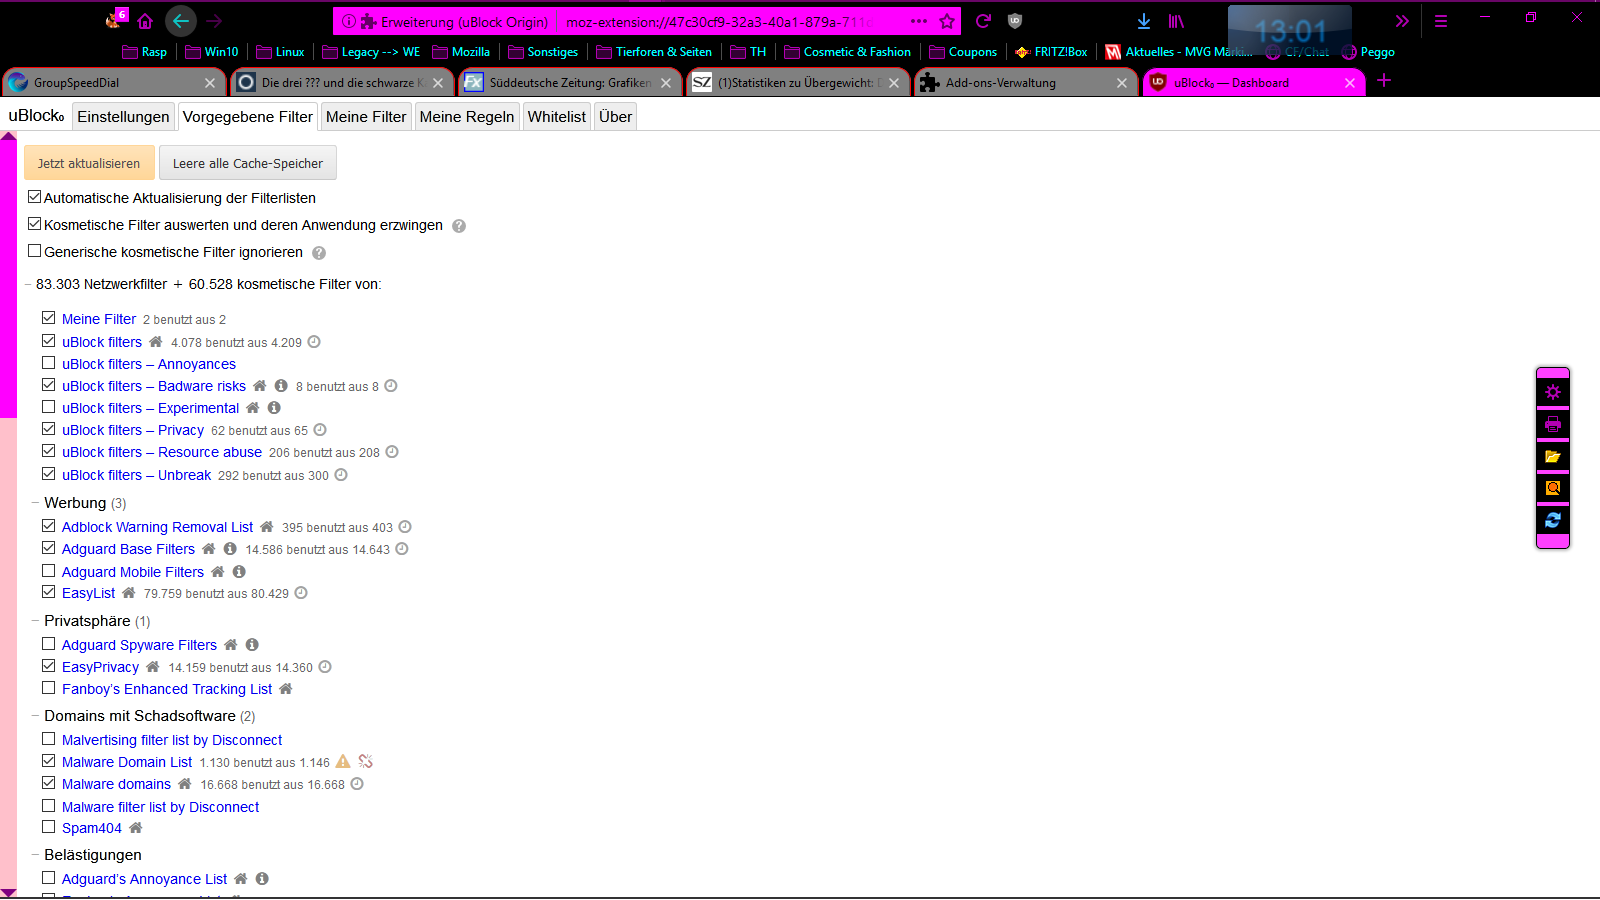Open the Einstellungen tab

tap(123, 117)
